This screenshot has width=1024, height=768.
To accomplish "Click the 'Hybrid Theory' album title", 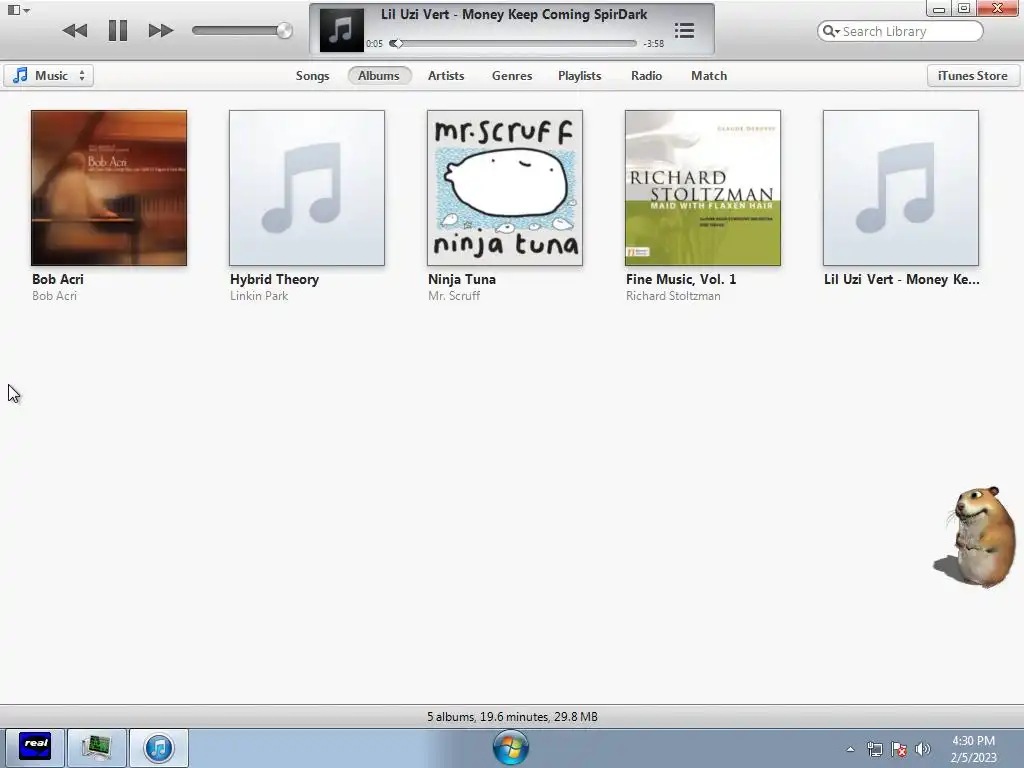I will point(274,280).
